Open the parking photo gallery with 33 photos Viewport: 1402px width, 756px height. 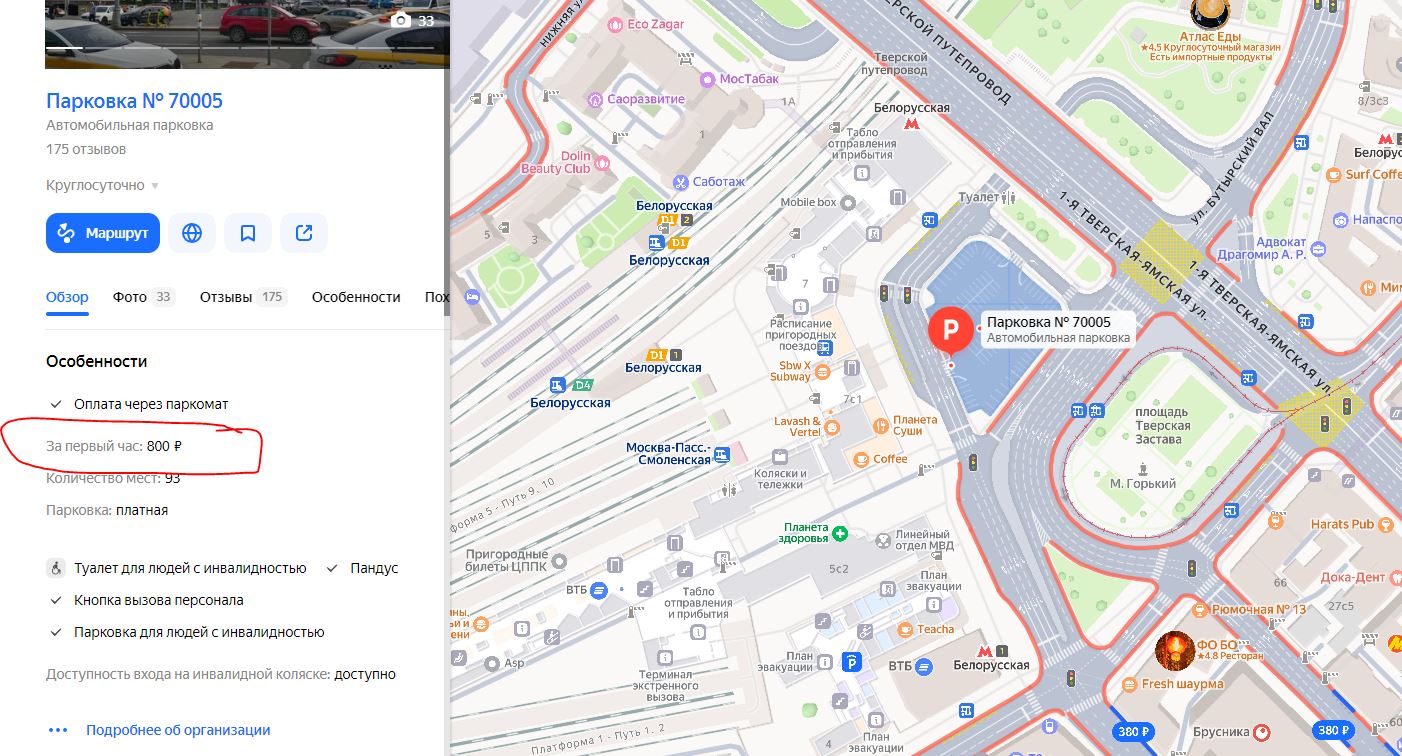click(412, 20)
